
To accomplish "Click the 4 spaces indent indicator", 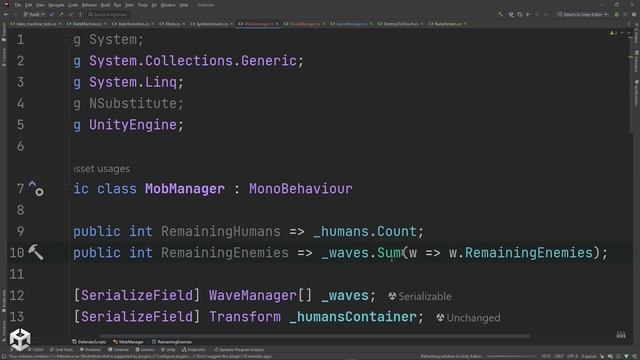I will pos(589,356).
